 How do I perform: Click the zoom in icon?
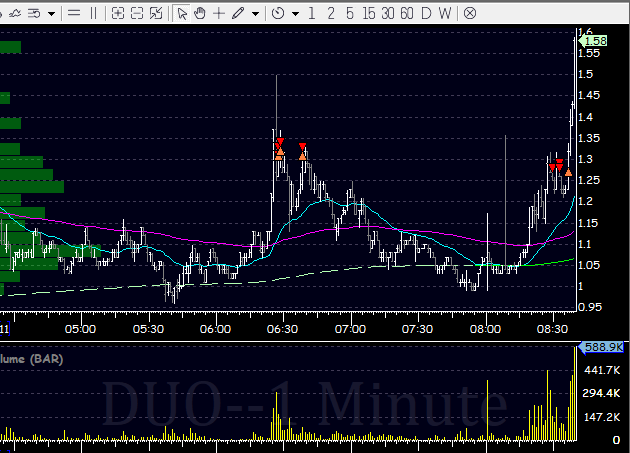(x=118, y=13)
